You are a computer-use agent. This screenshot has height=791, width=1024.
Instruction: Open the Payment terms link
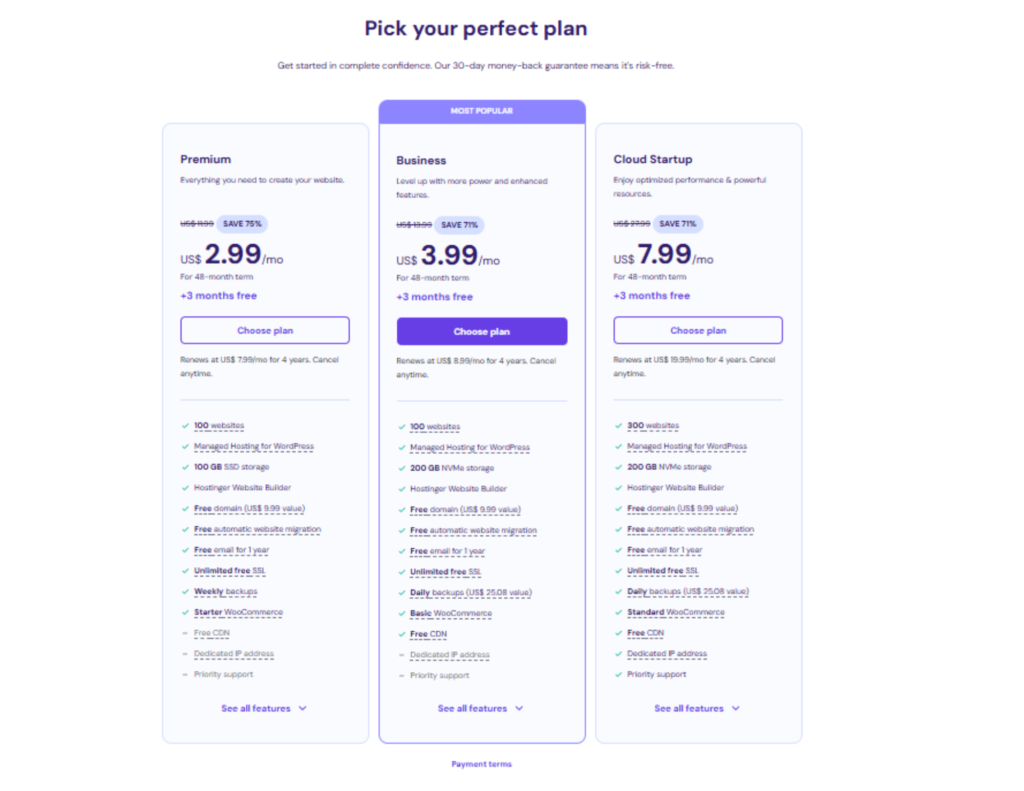pyautogui.click(x=481, y=764)
